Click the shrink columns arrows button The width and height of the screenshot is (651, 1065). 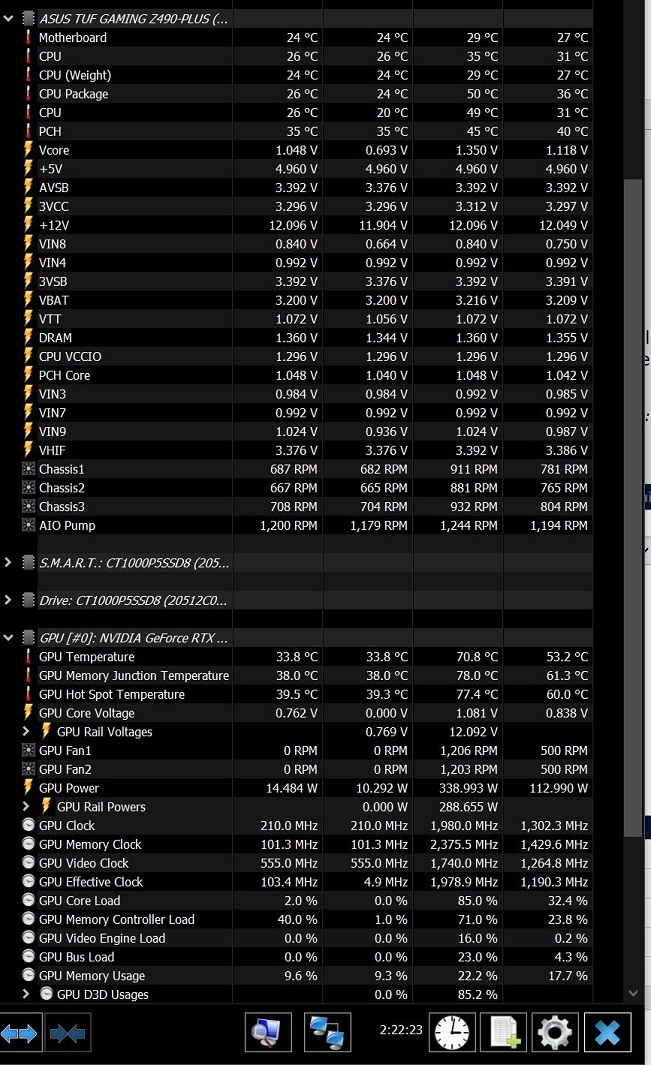[x=67, y=1033]
